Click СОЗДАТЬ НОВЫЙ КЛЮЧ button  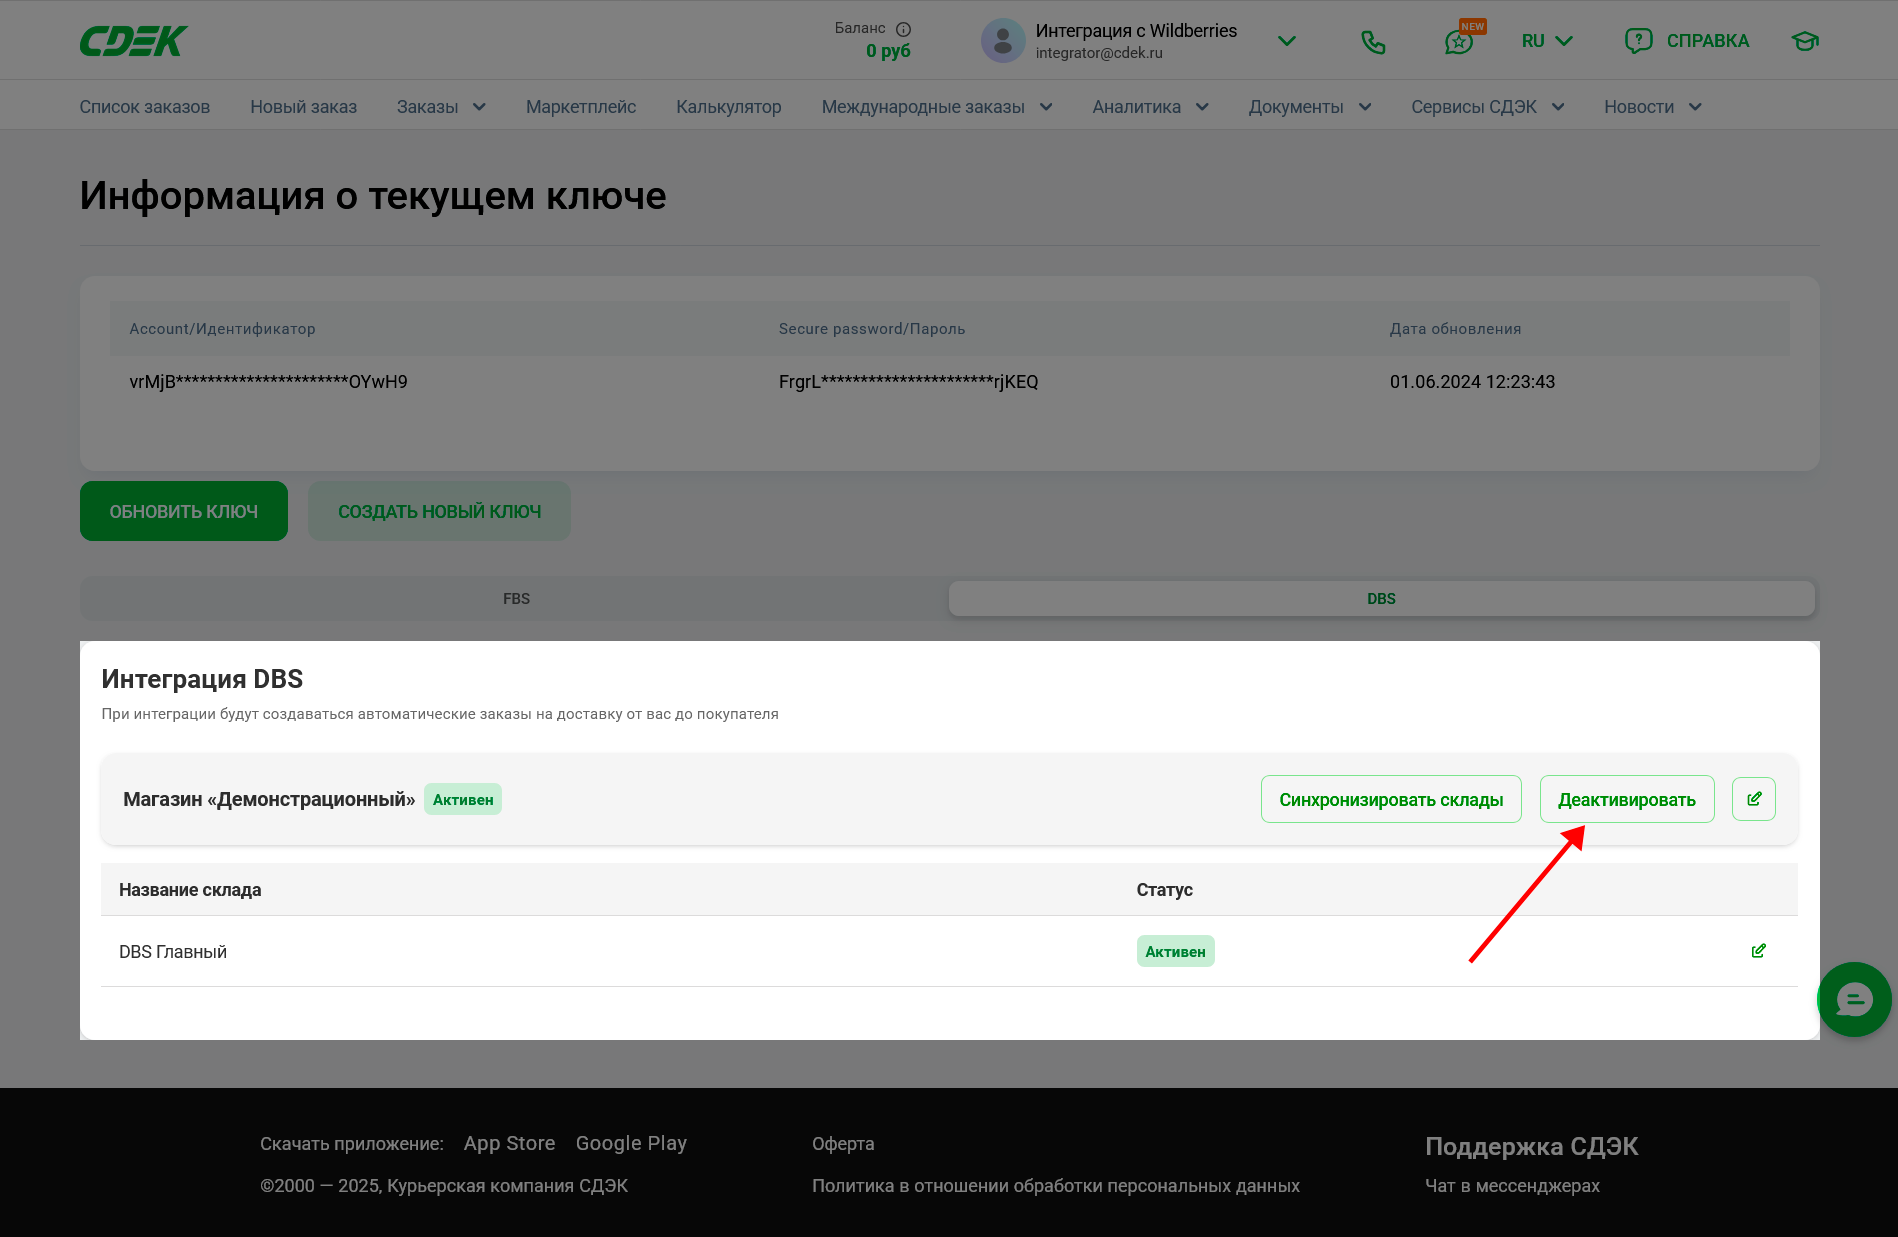pos(439,511)
